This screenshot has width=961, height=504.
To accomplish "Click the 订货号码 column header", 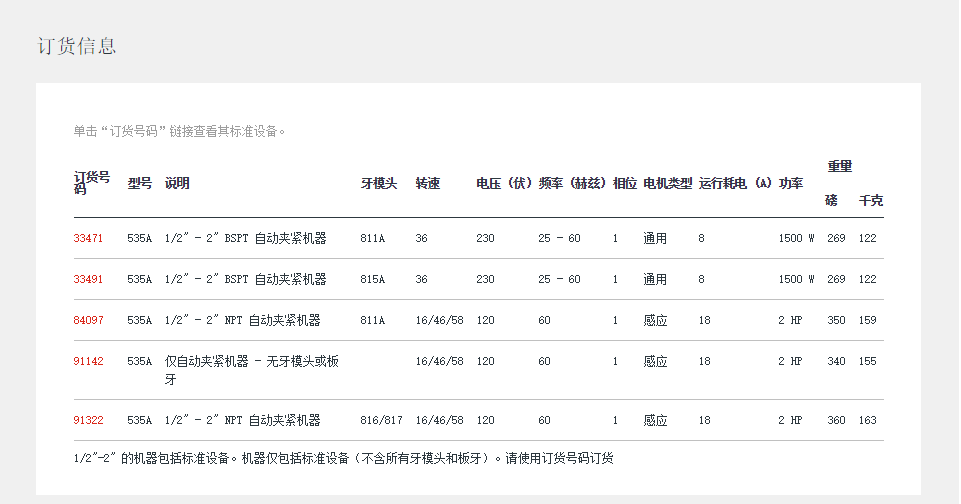I will point(92,182).
